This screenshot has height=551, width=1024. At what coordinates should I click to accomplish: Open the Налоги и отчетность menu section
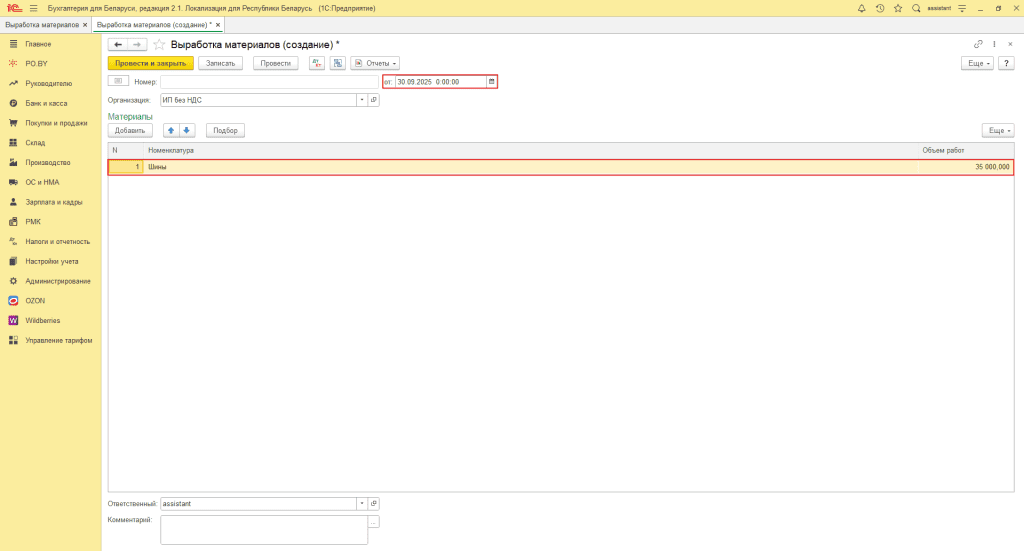pos(57,242)
